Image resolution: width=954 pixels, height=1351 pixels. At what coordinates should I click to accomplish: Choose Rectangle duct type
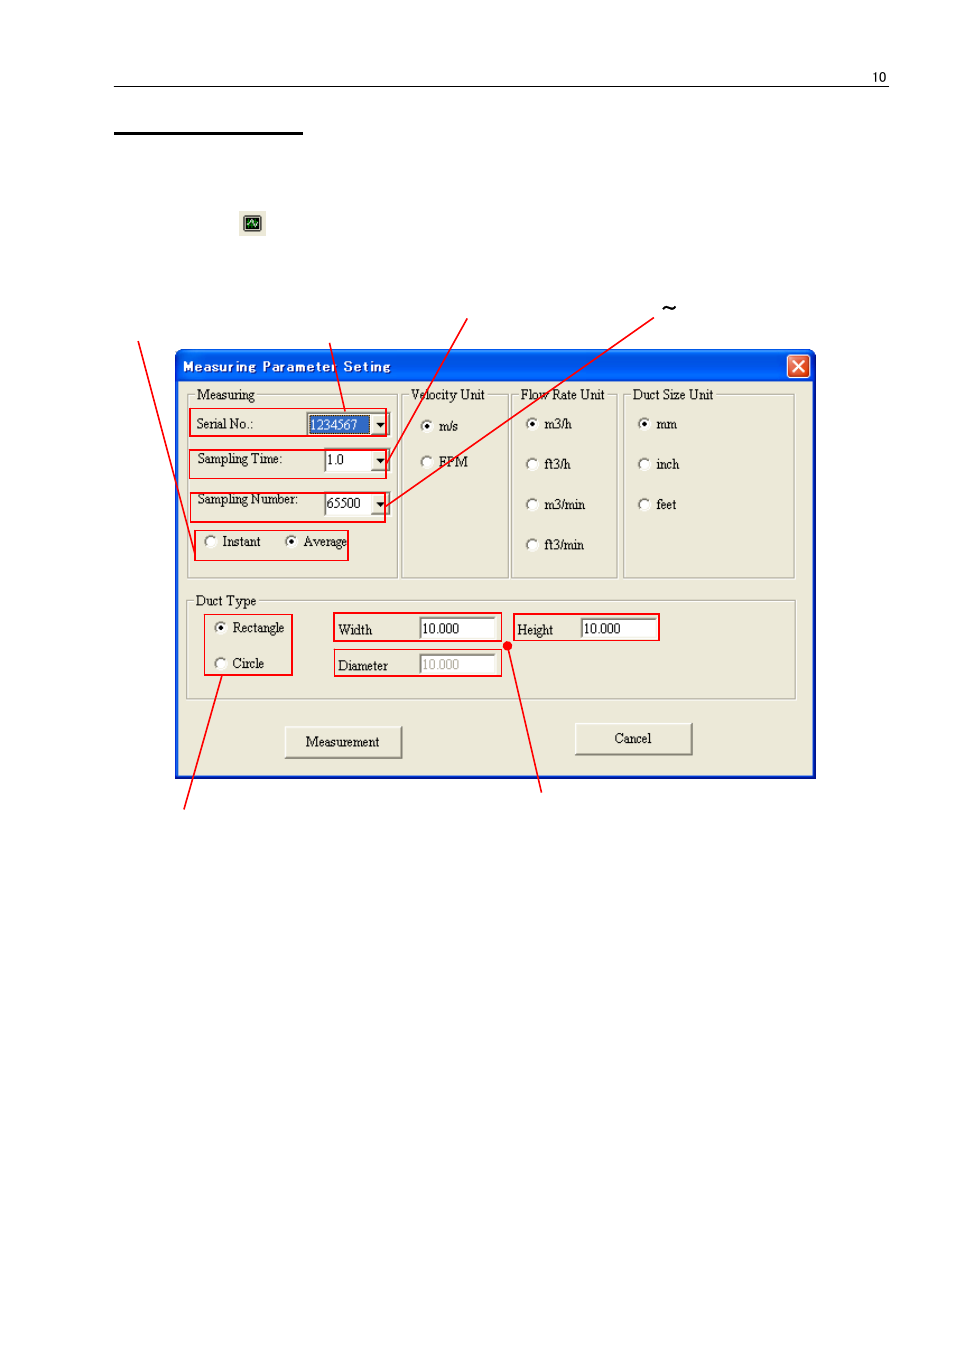point(220,627)
